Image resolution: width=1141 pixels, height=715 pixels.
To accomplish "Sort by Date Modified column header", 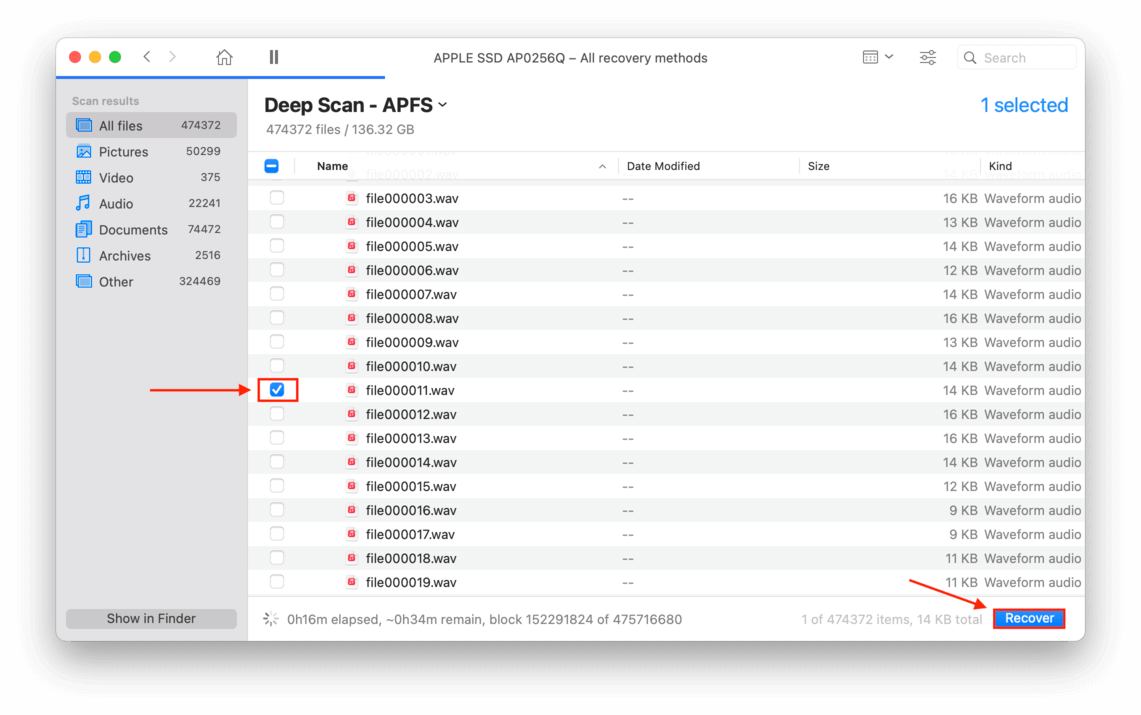I will pyautogui.click(x=663, y=166).
